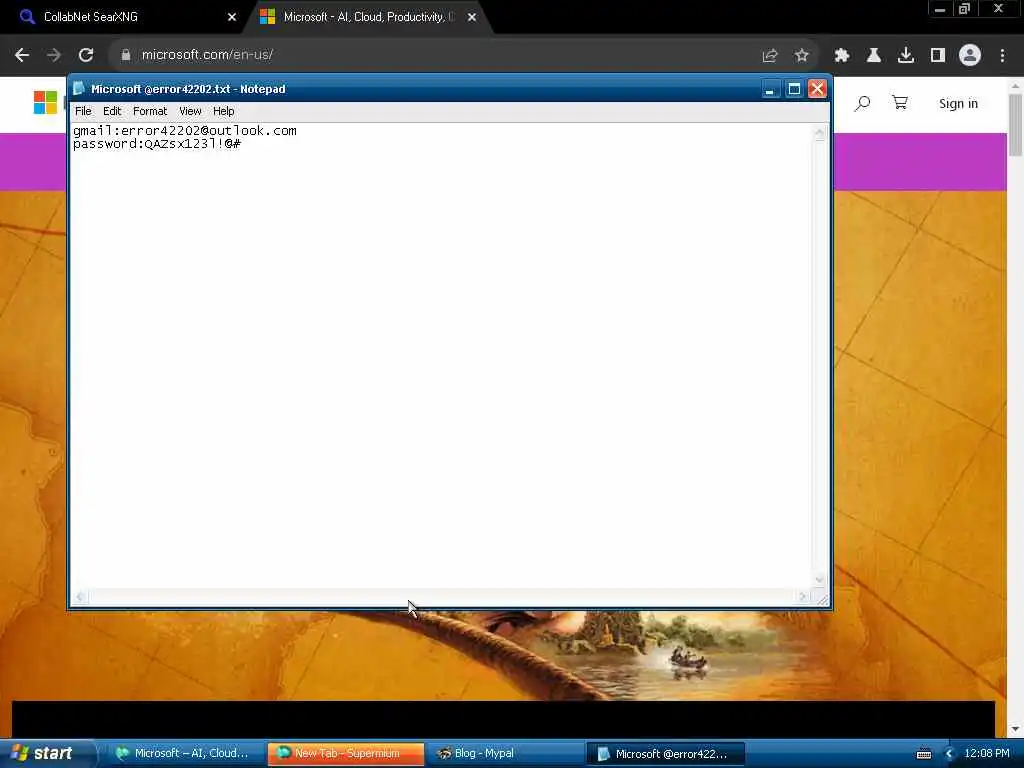Reload the microsoft.com page

86,55
